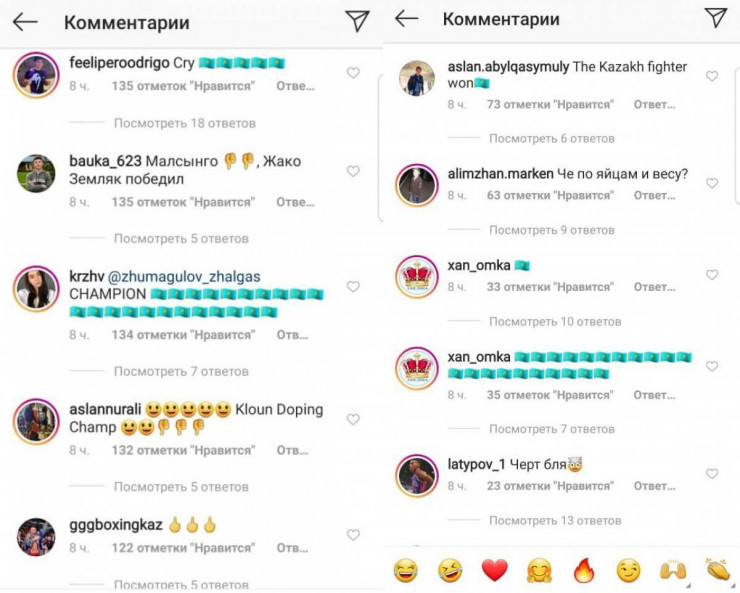The height and width of the screenshot is (593, 740).
Task: Like latypov_1's comment heart
Action: 712,474
